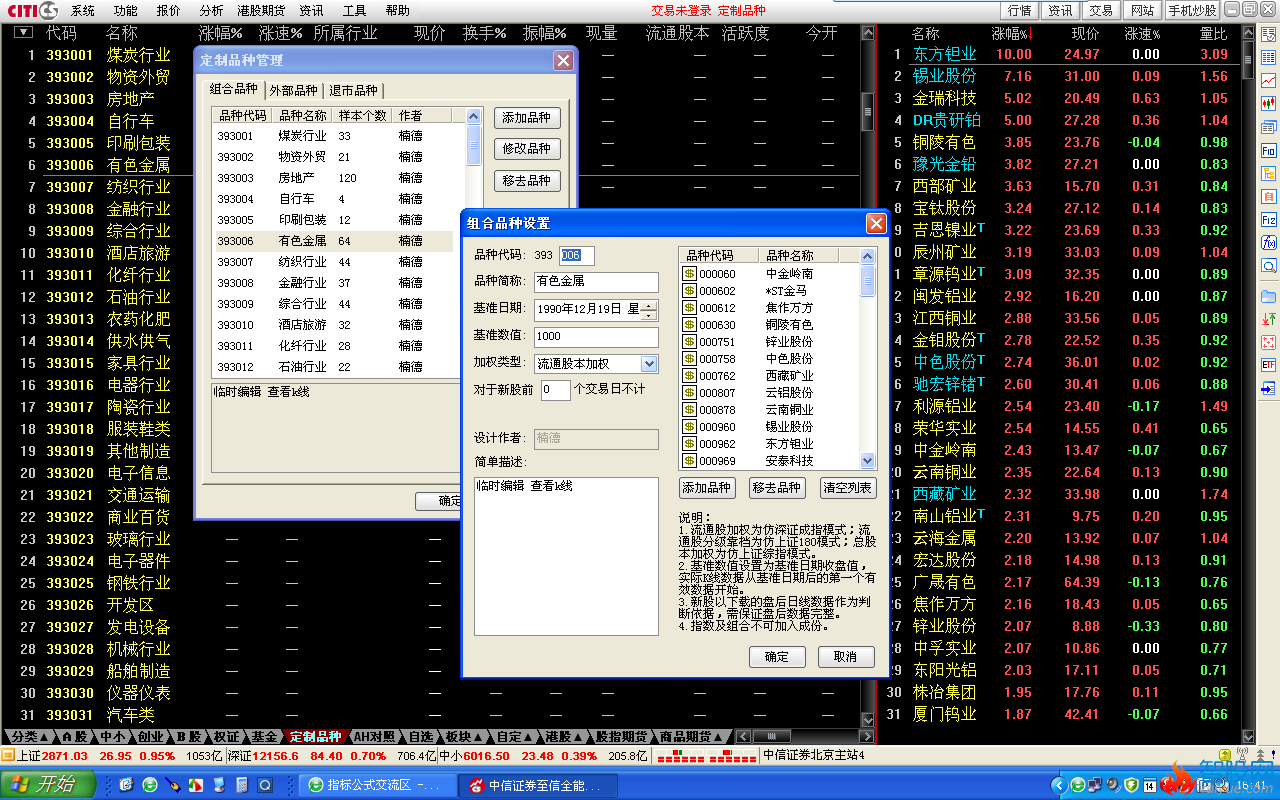The image size is (1280, 800).
Task: Click 确定 in 组合品种设置 dialog
Action: 777,657
